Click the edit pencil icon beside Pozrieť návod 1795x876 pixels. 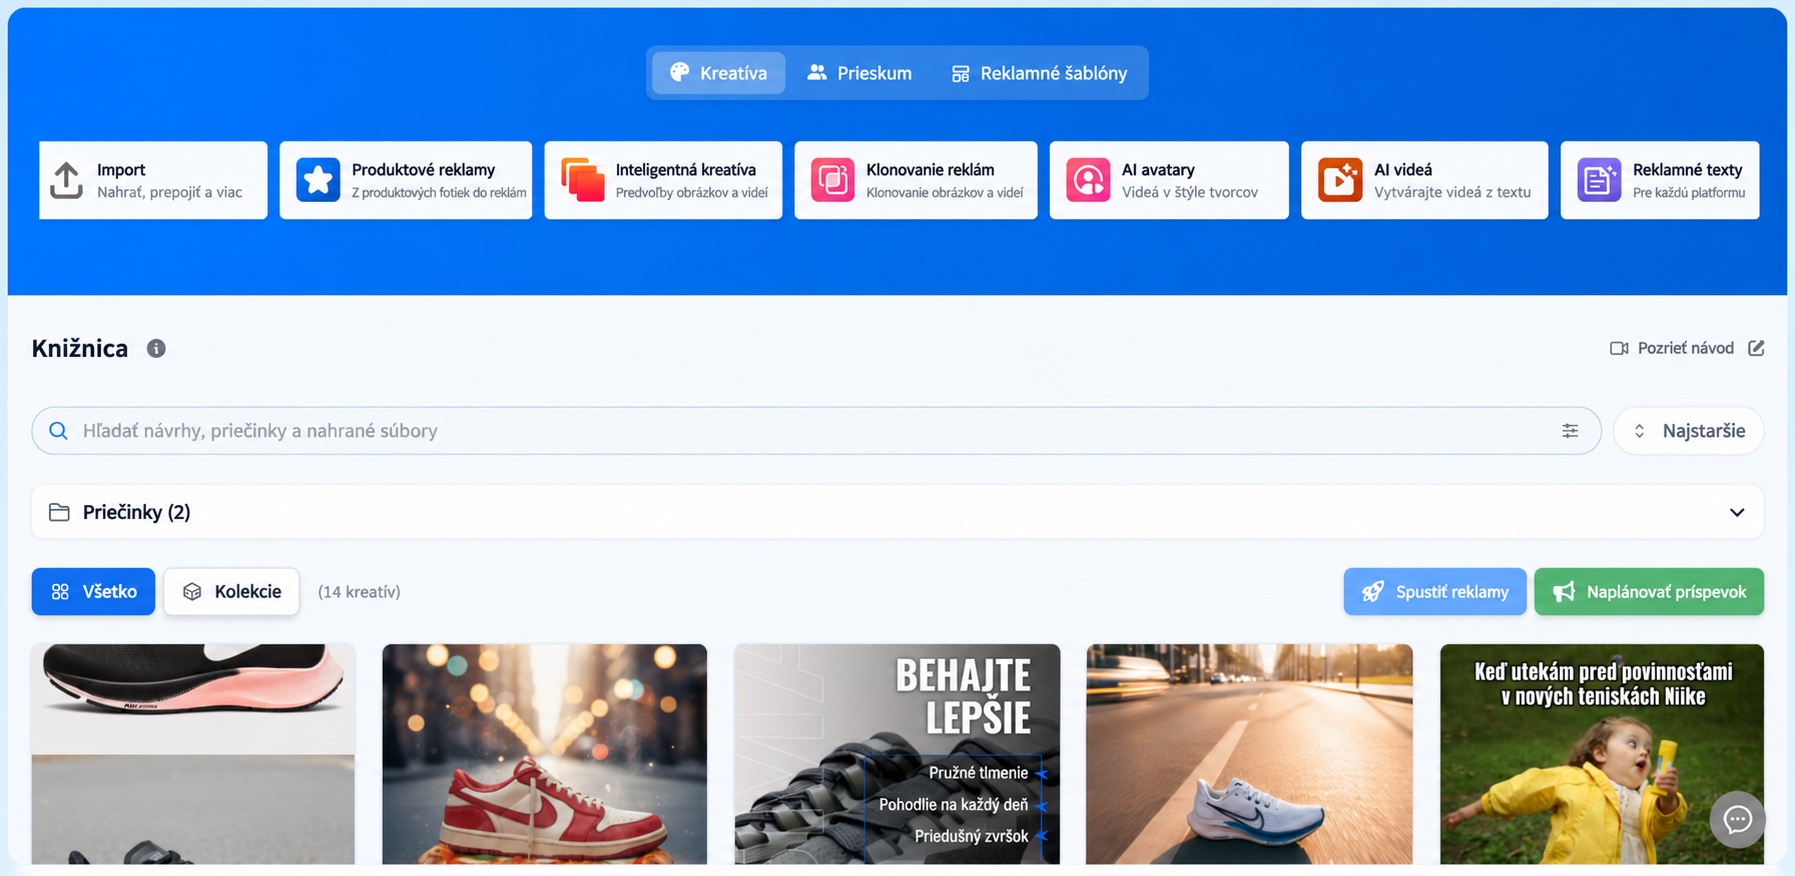click(1756, 348)
